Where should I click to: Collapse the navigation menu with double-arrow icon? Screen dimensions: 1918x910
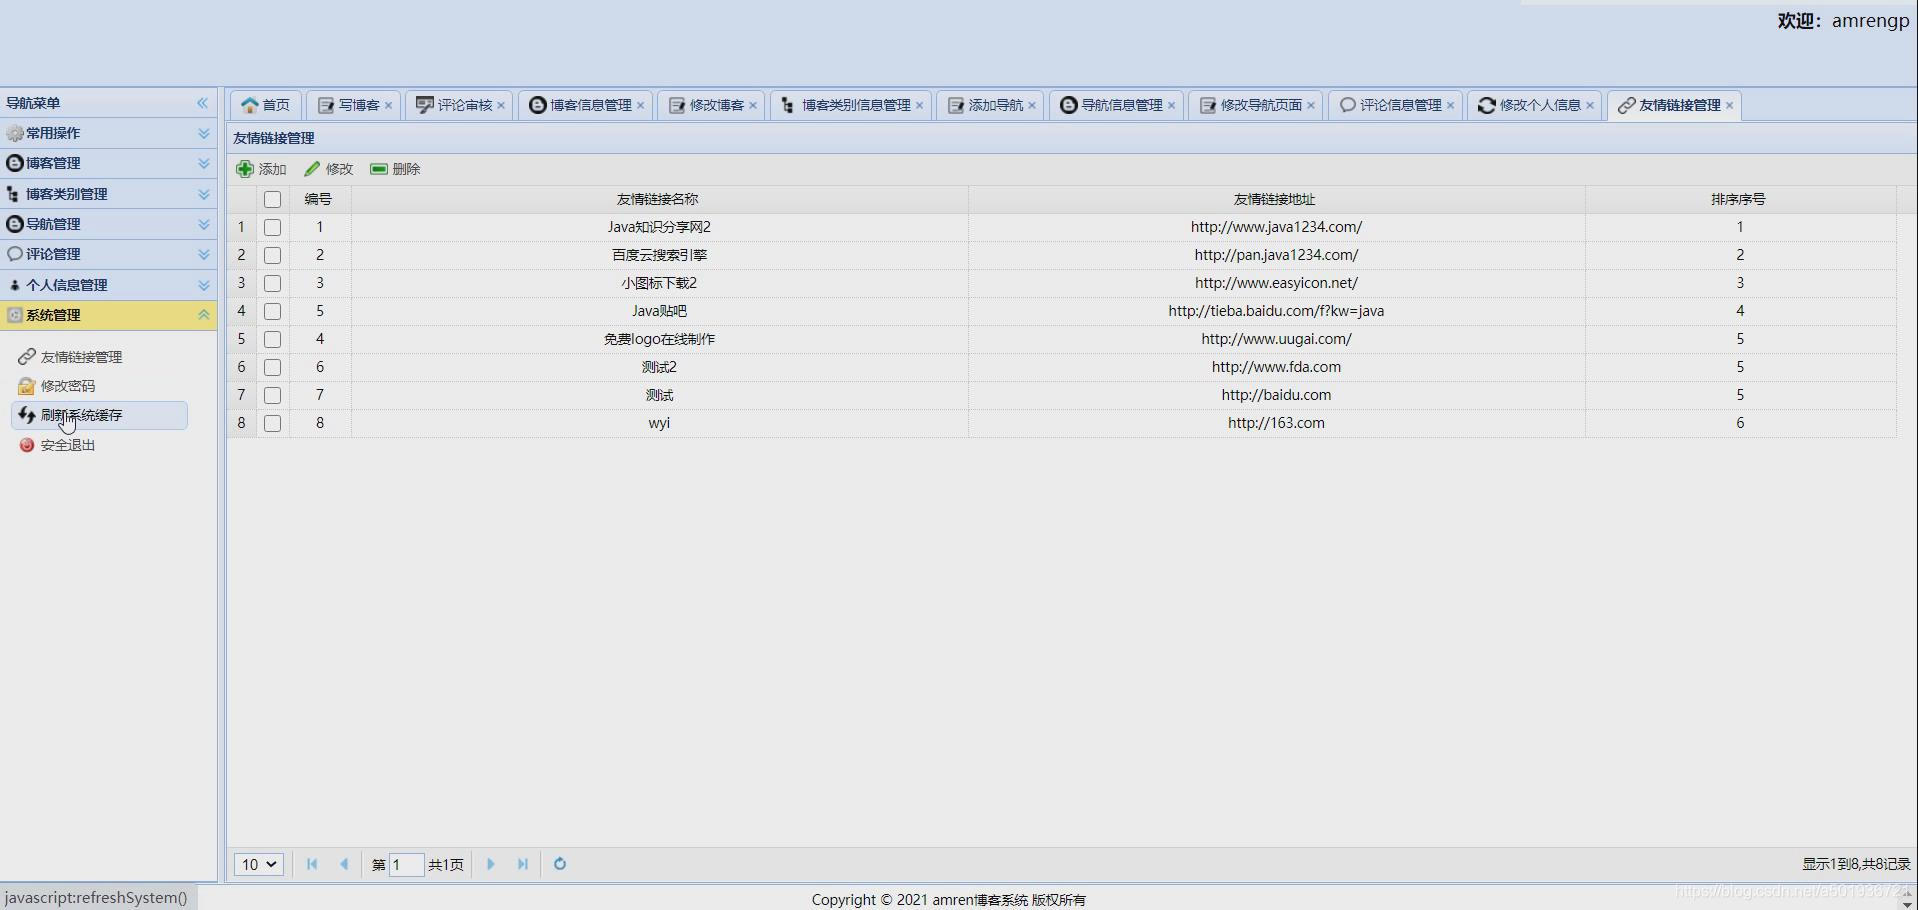(203, 103)
